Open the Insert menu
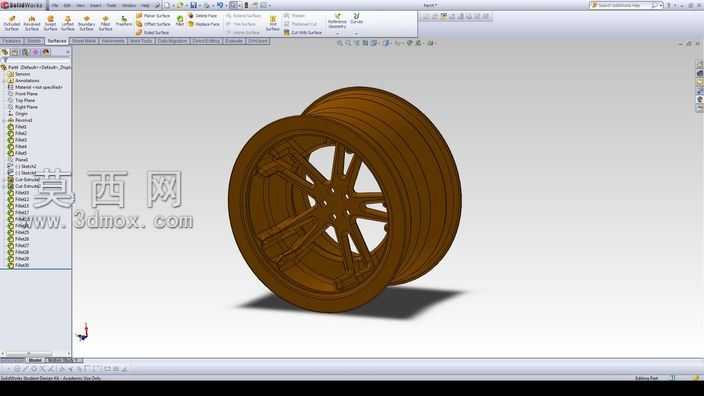 tap(95, 5)
